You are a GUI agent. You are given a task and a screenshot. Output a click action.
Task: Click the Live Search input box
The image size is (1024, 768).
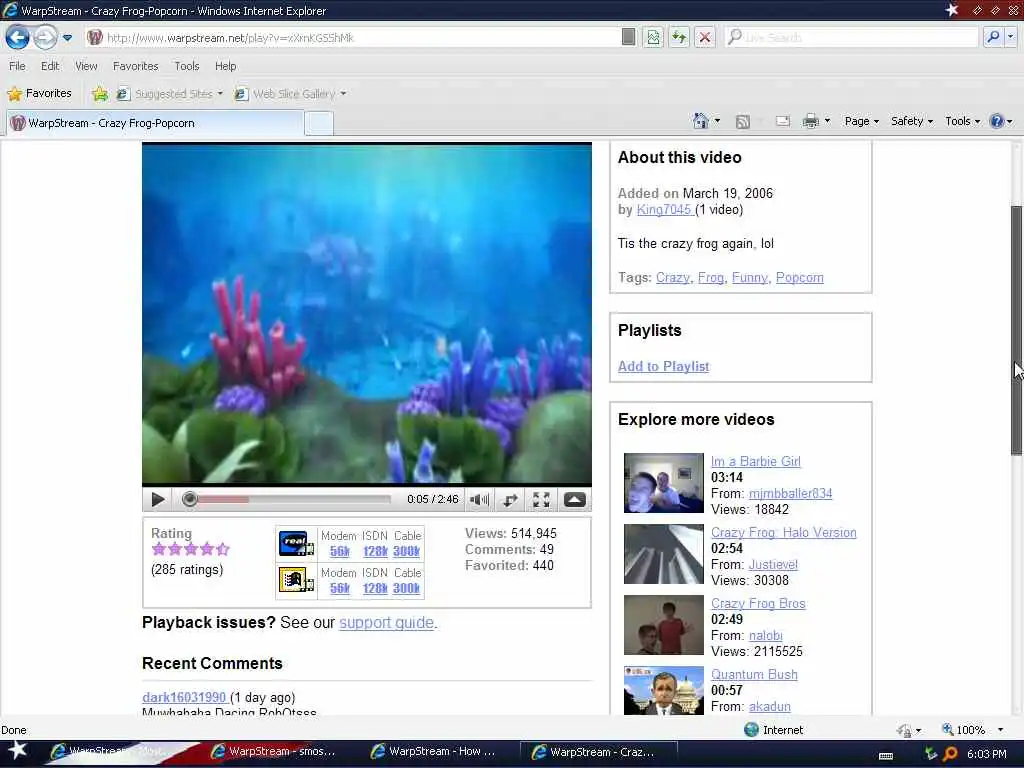[852, 37]
